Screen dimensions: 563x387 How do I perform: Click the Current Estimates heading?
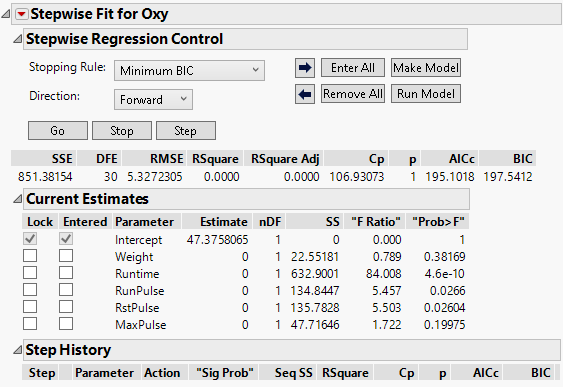tap(87, 199)
